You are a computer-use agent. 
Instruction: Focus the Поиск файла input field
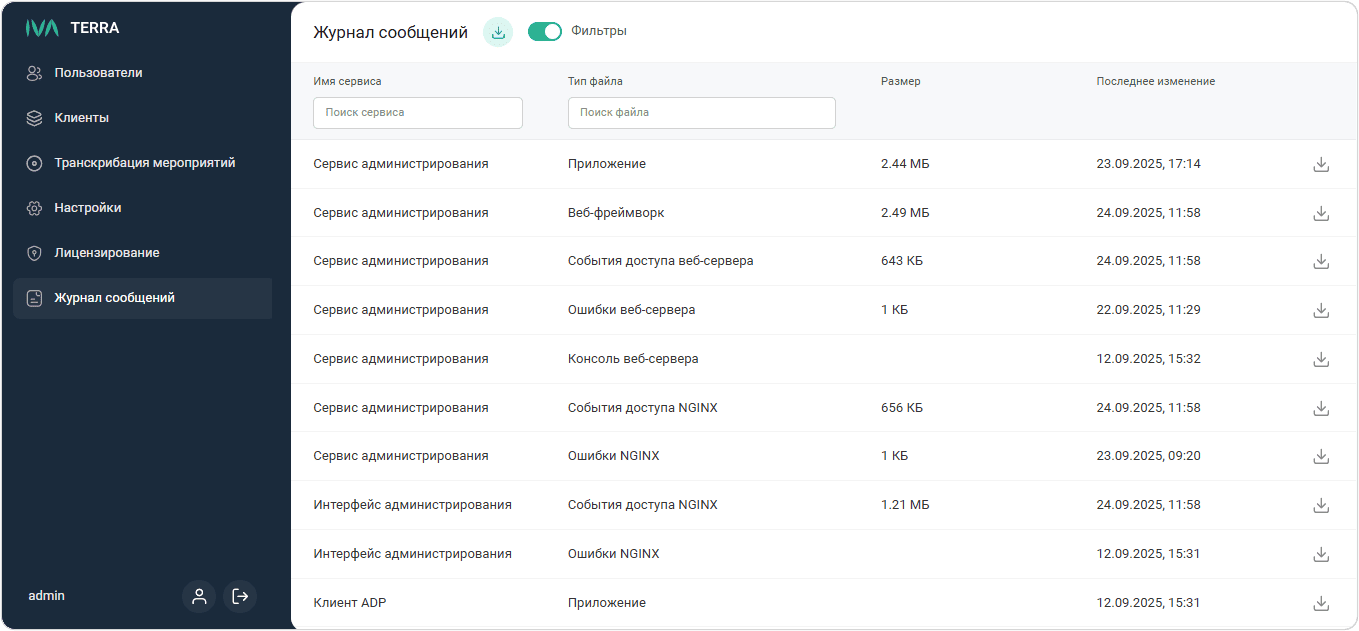(x=701, y=113)
